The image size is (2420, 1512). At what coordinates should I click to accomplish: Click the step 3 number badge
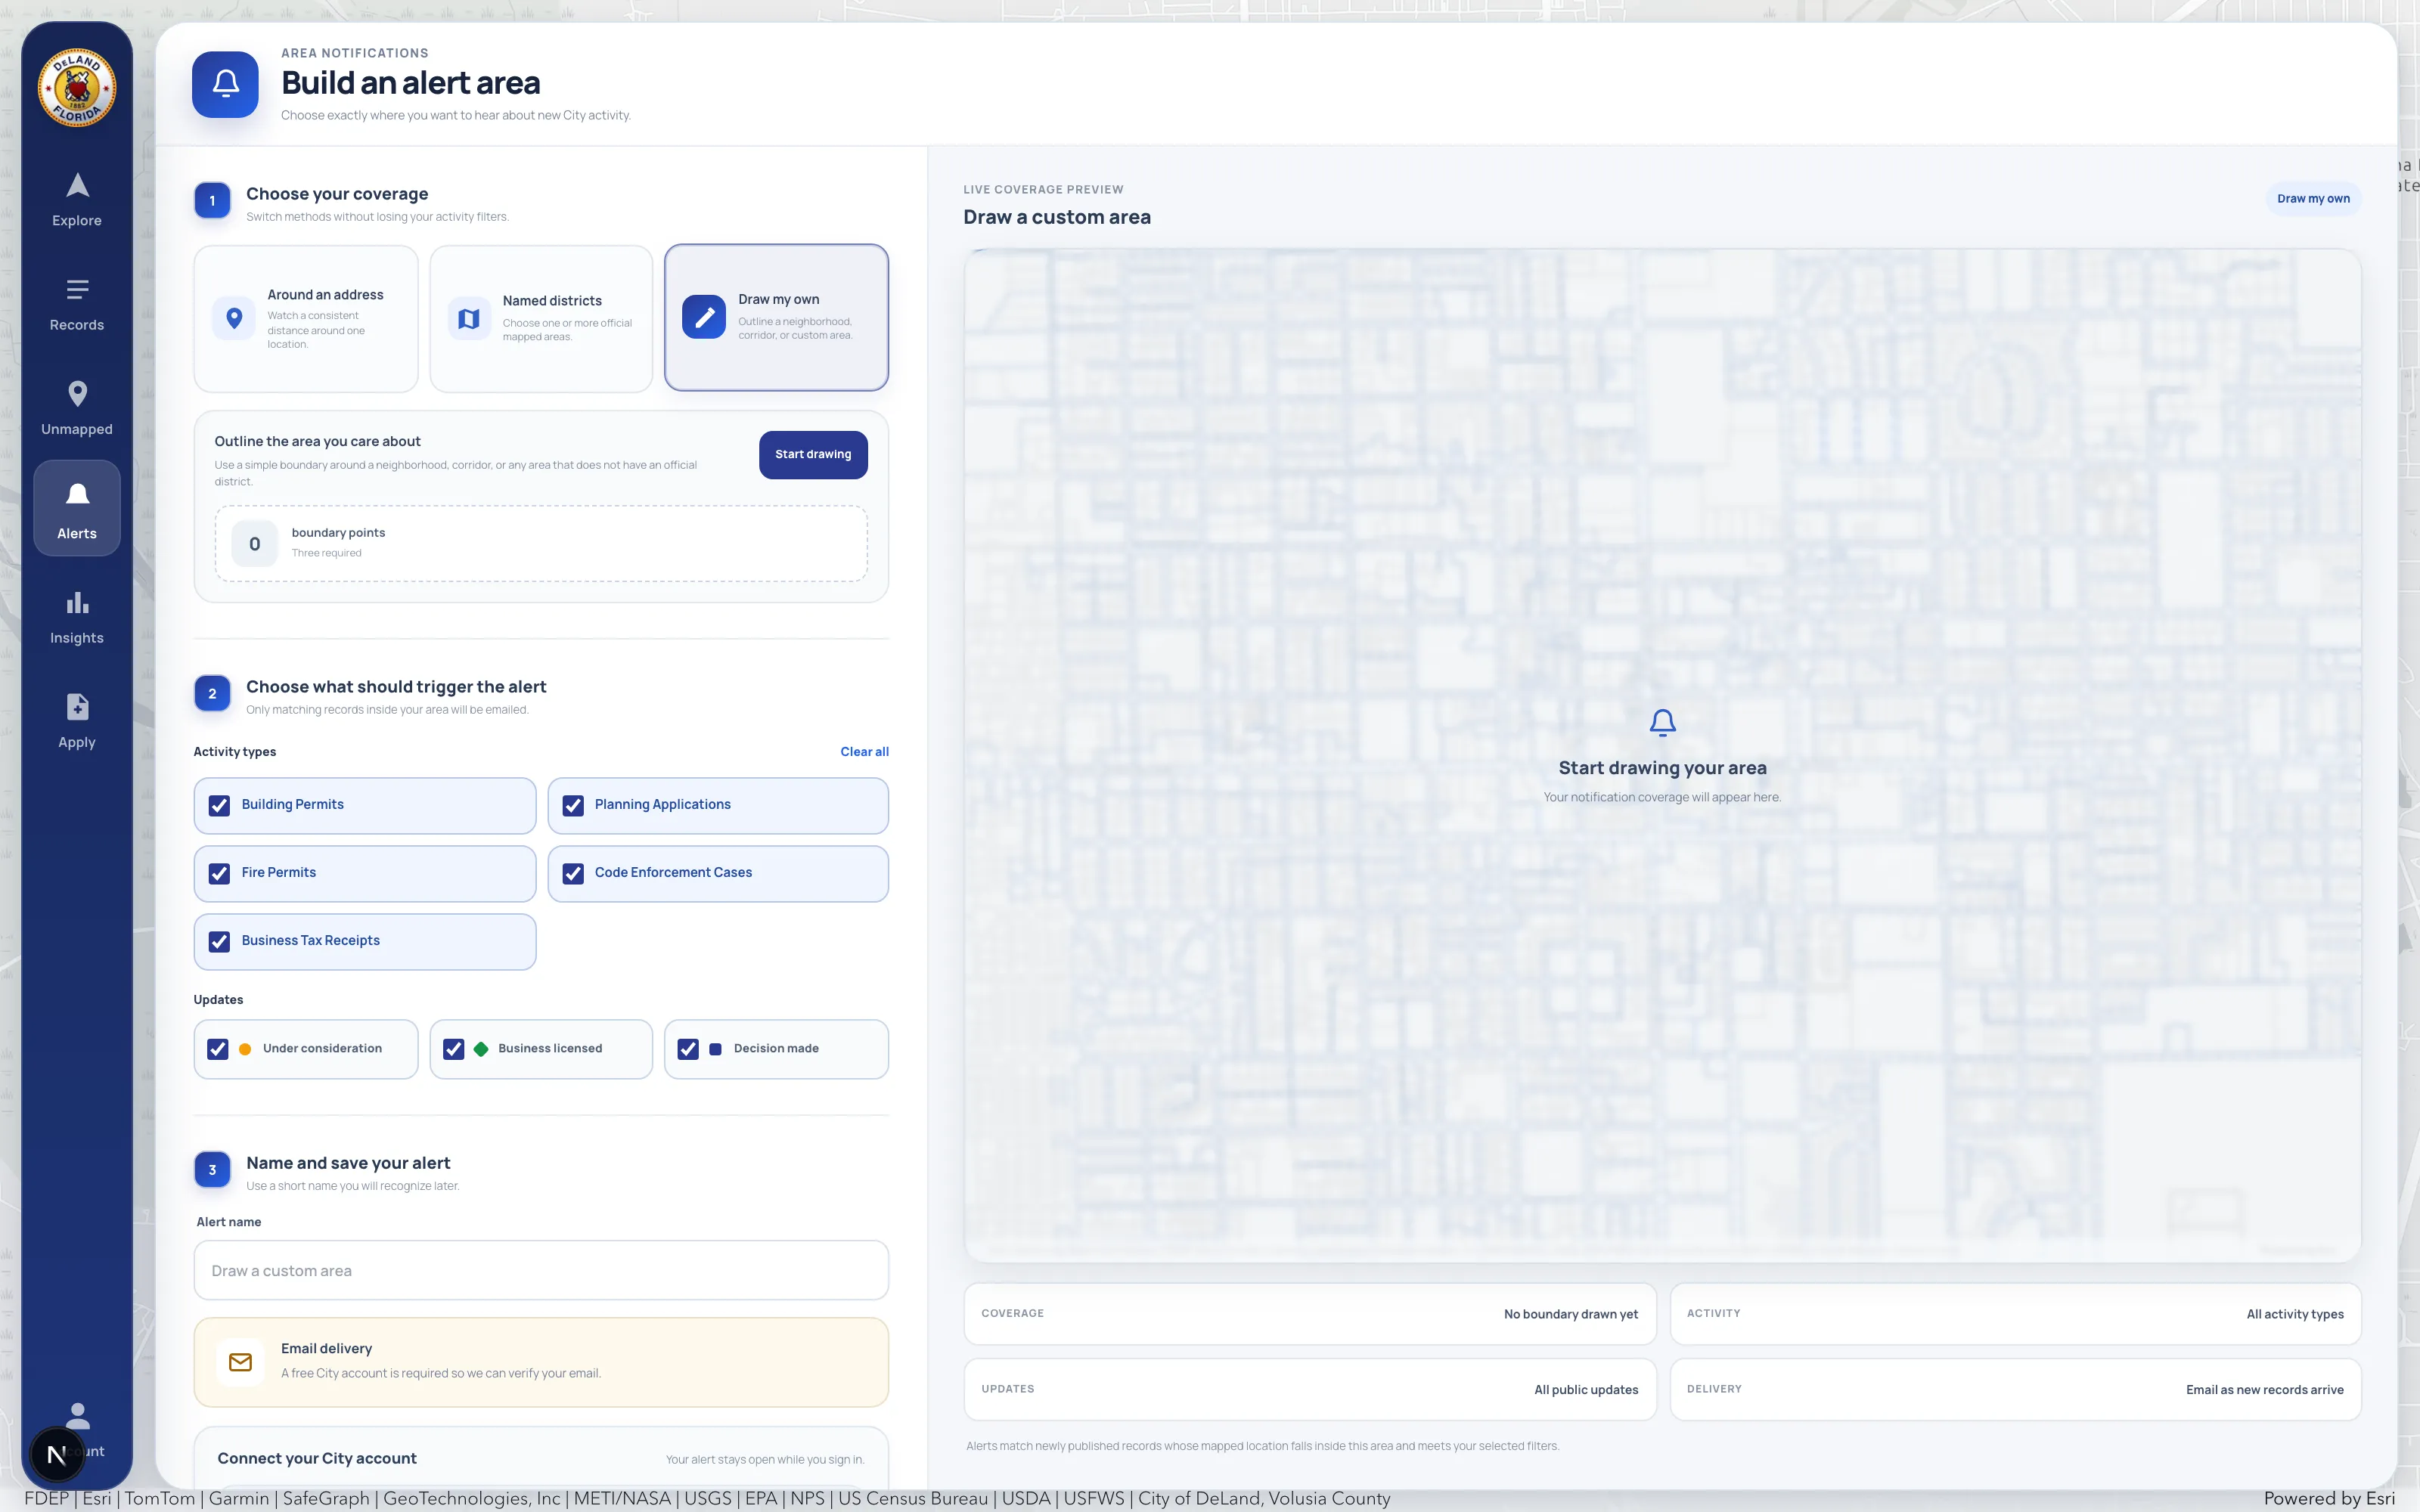coord(212,1170)
